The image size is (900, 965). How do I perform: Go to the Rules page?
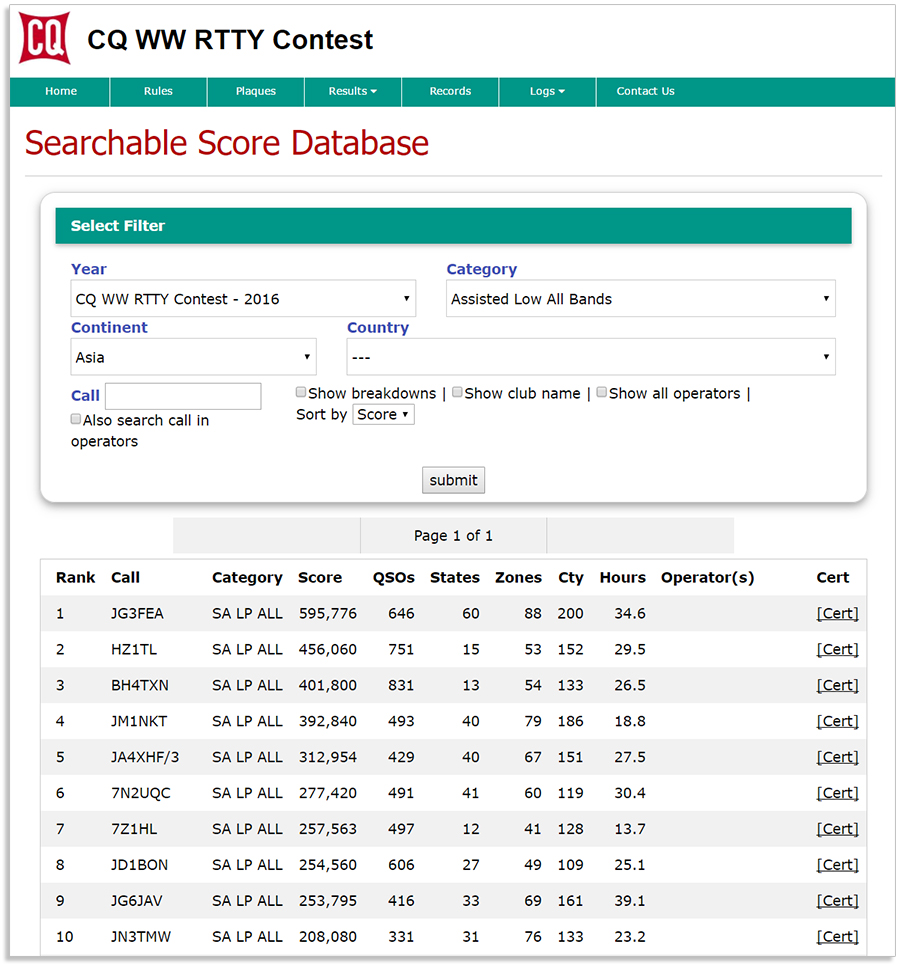[x=158, y=91]
